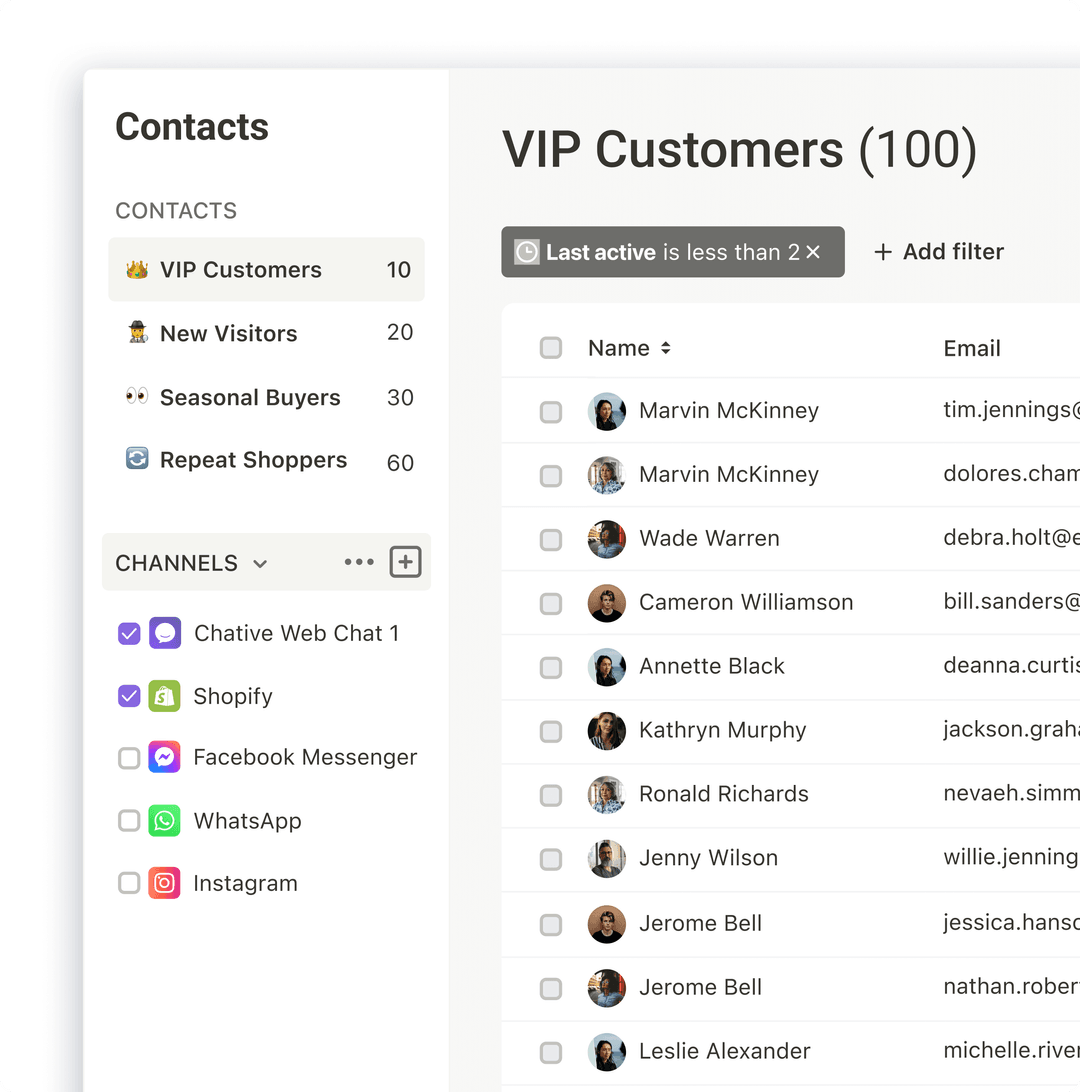1080x1092 pixels.
Task: Open the channels overflow menu
Action: click(x=359, y=562)
